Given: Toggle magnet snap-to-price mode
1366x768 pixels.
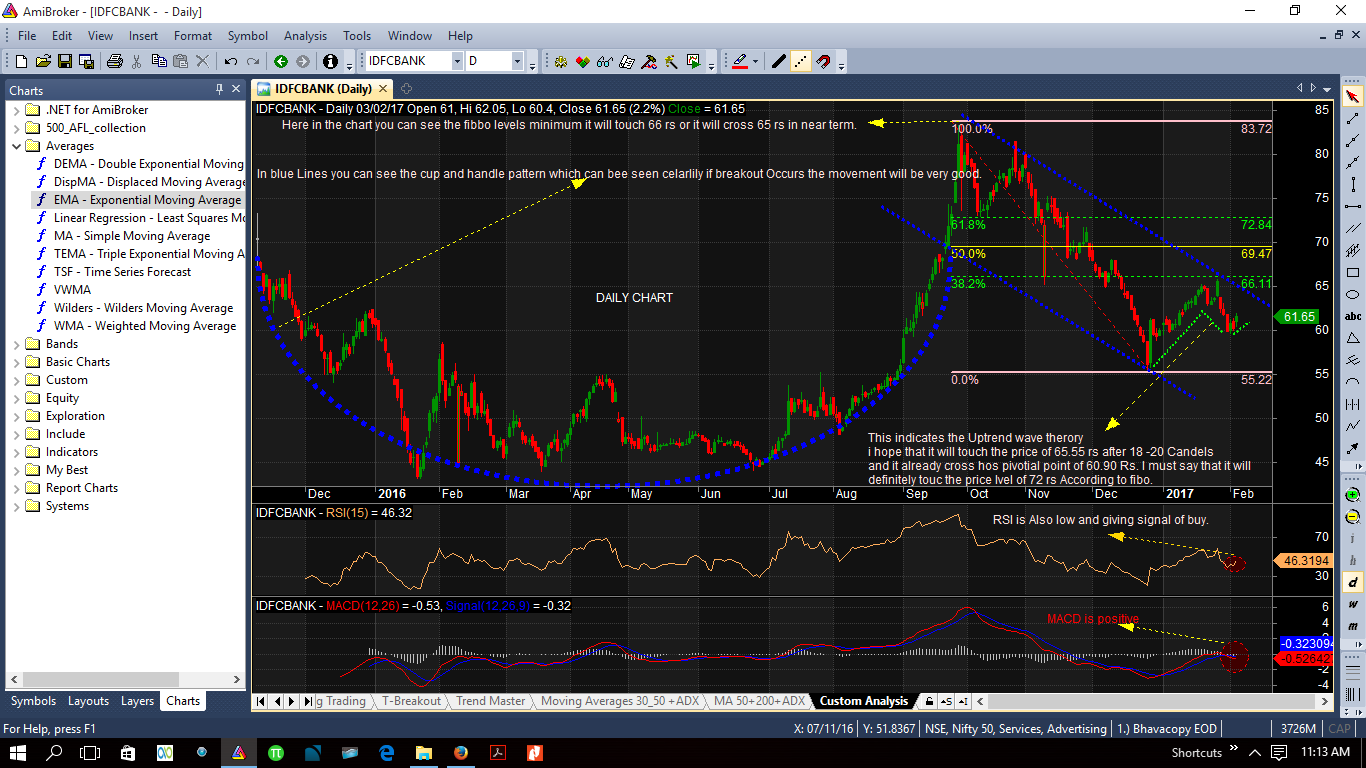Looking at the screenshot, I should pos(823,61).
